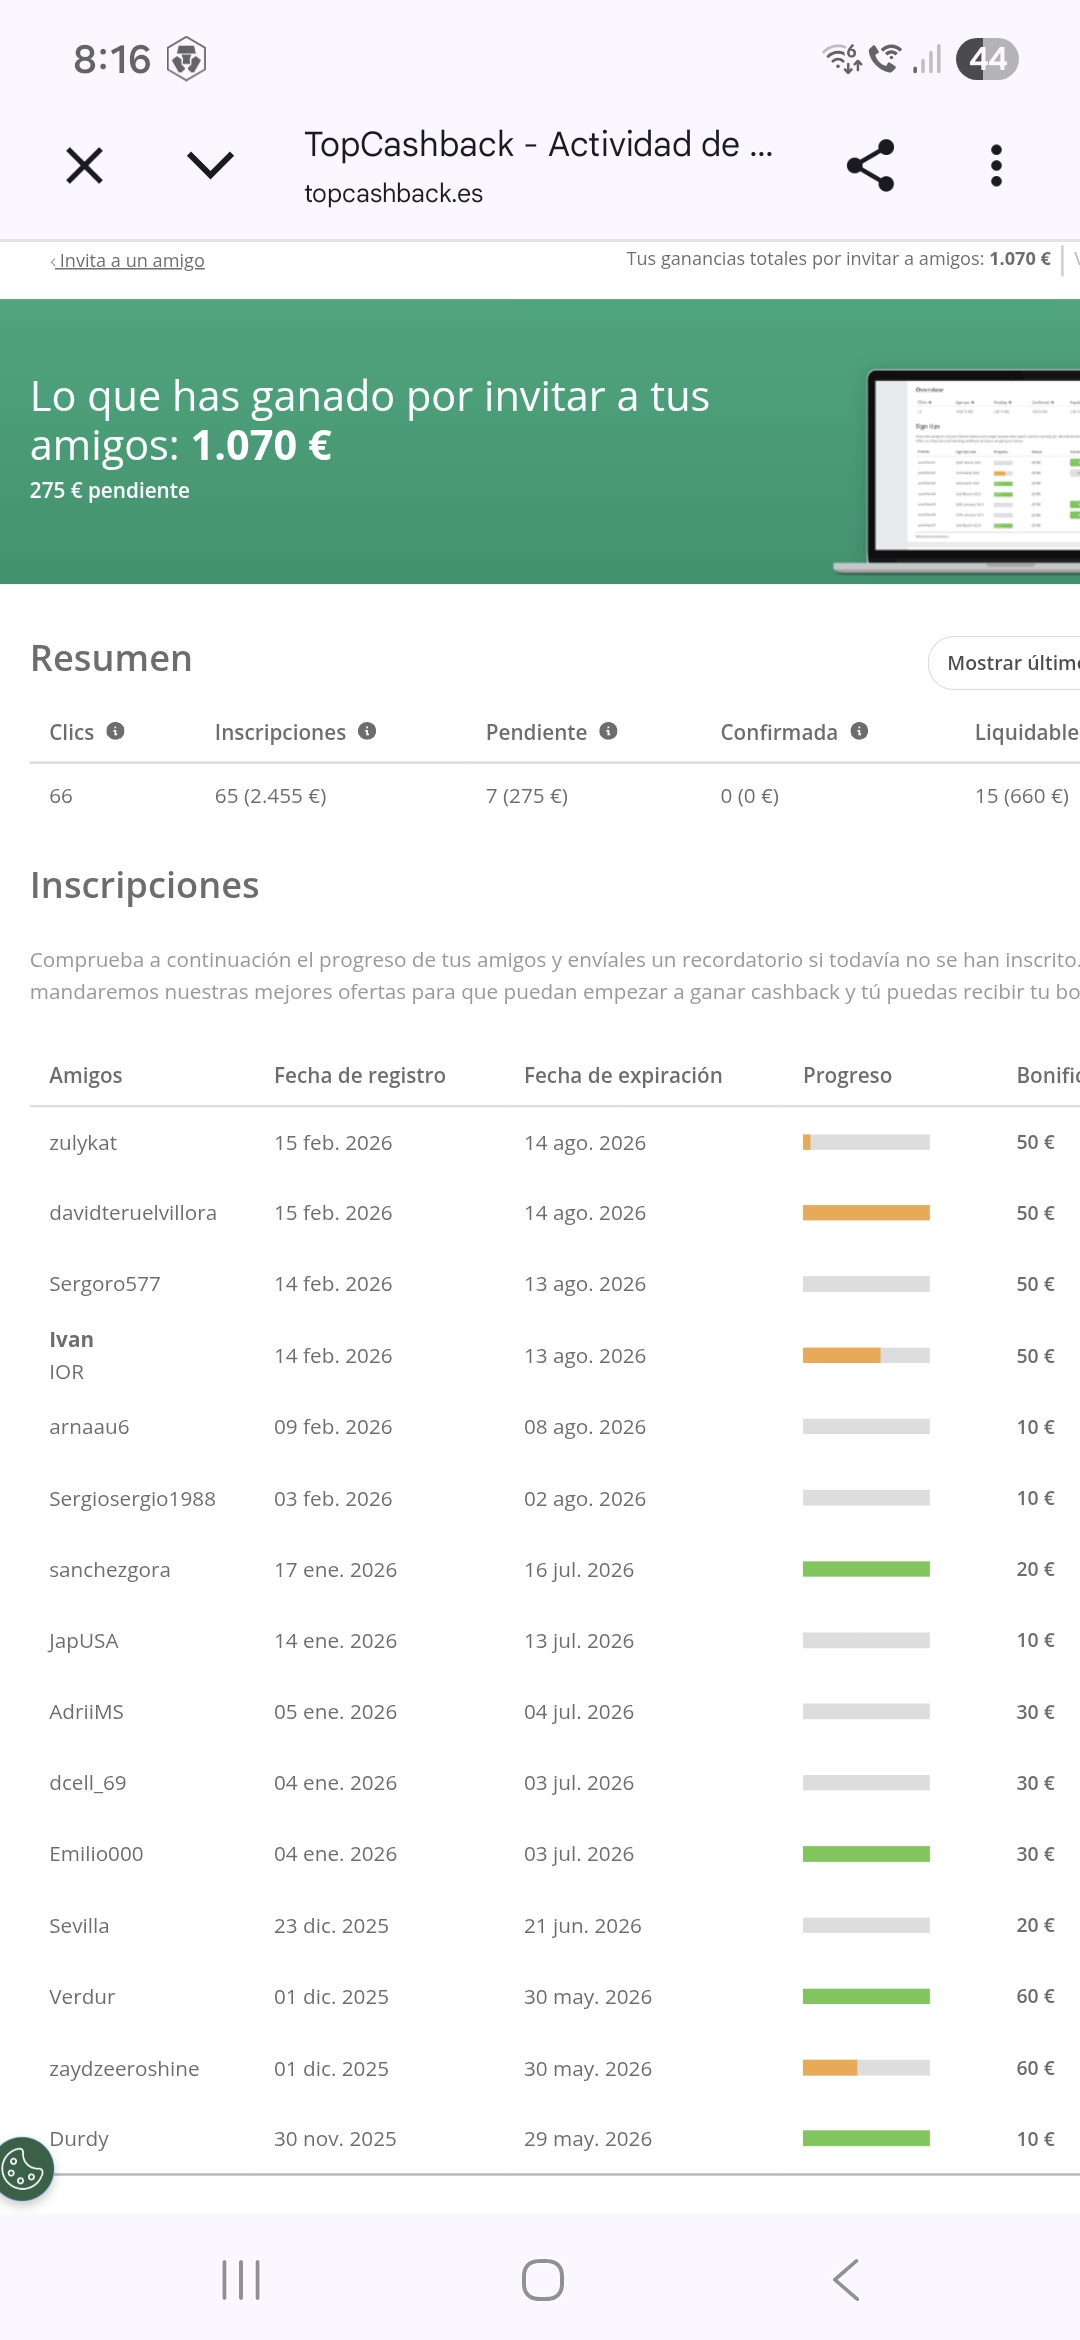Open the three-dot overflow menu
Viewport: 1080px width, 2340px height.
point(996,165)
